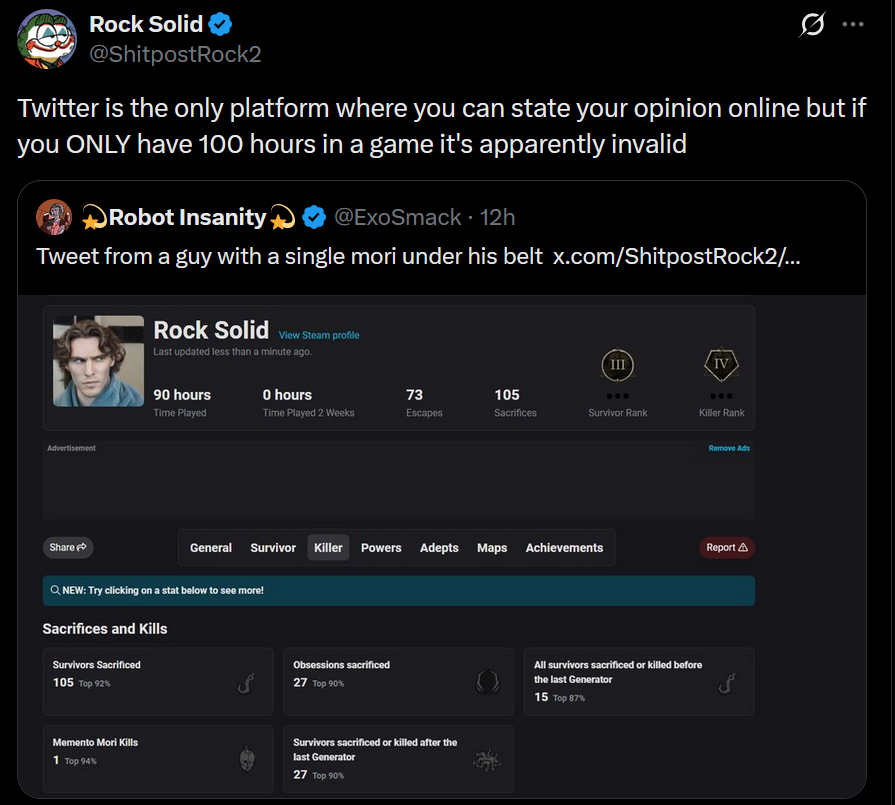895x805 pixels.
Task: Click the skull icon in Memento Mori Kills
Action: (247, 759)
